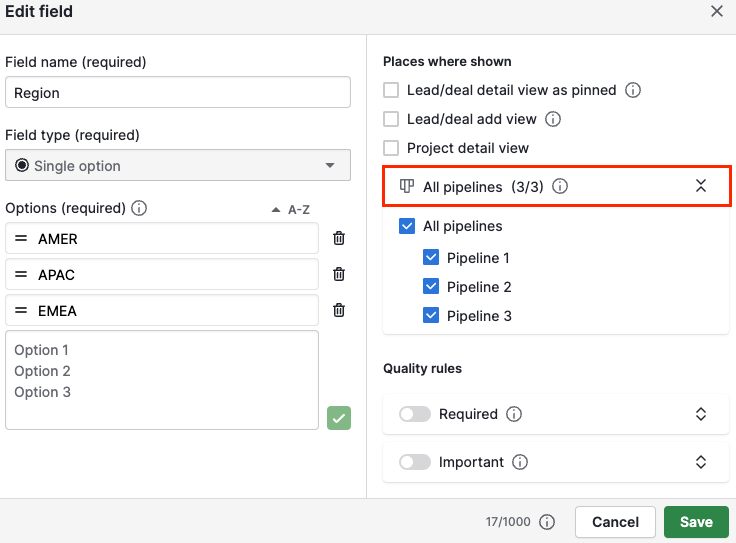
Task: Click the Region field name input
Action: 178,92
